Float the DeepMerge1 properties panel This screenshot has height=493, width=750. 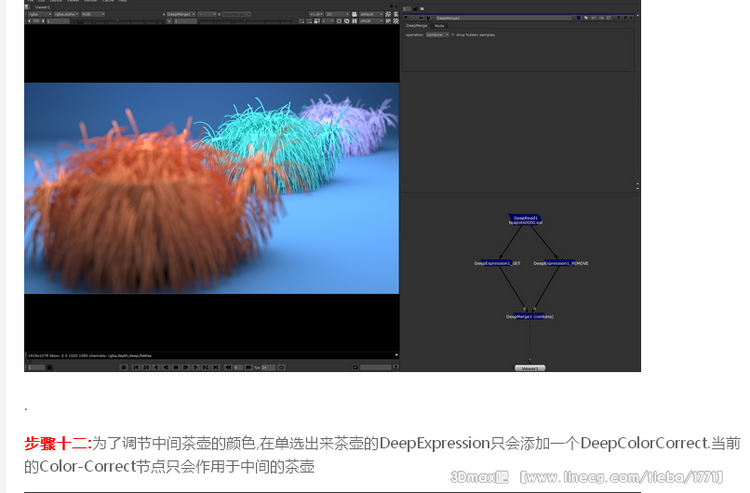(x=625, y=18)
